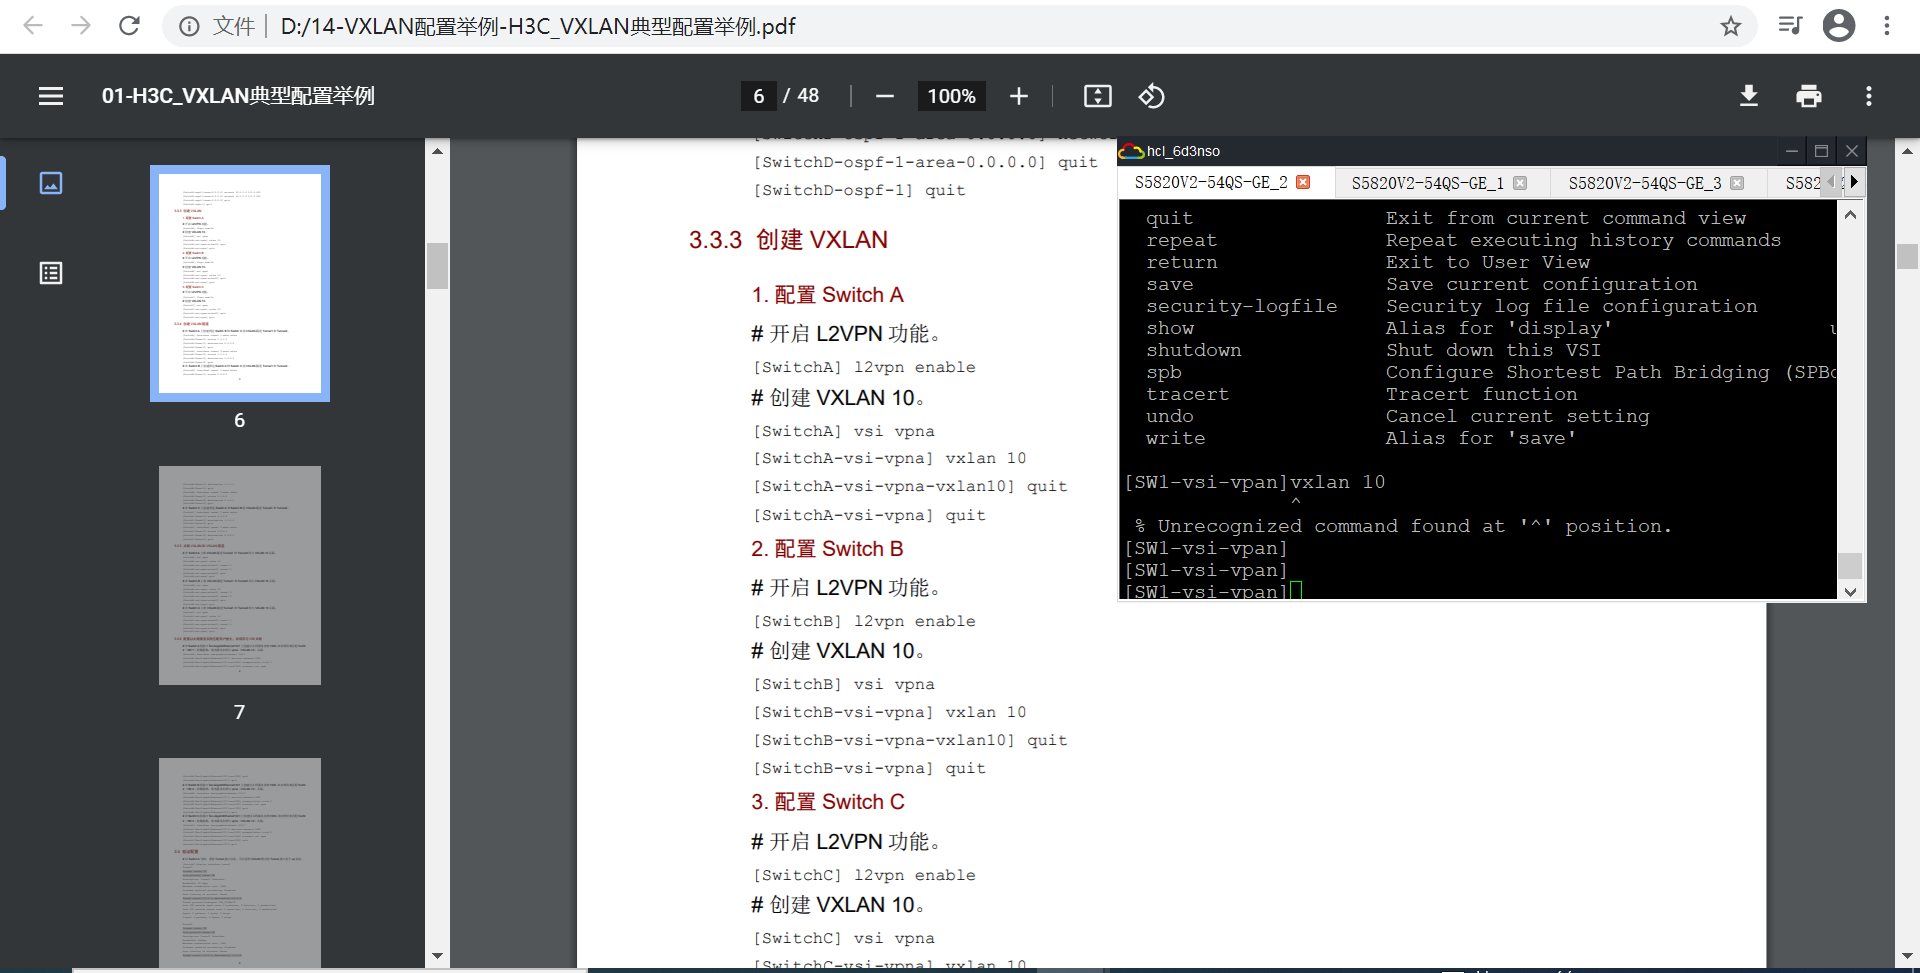Viewport: 1920px width, 973px height.
Task: Switch to the S5820V2-54QS-GE_1 tab
Action: (1427, 183)
